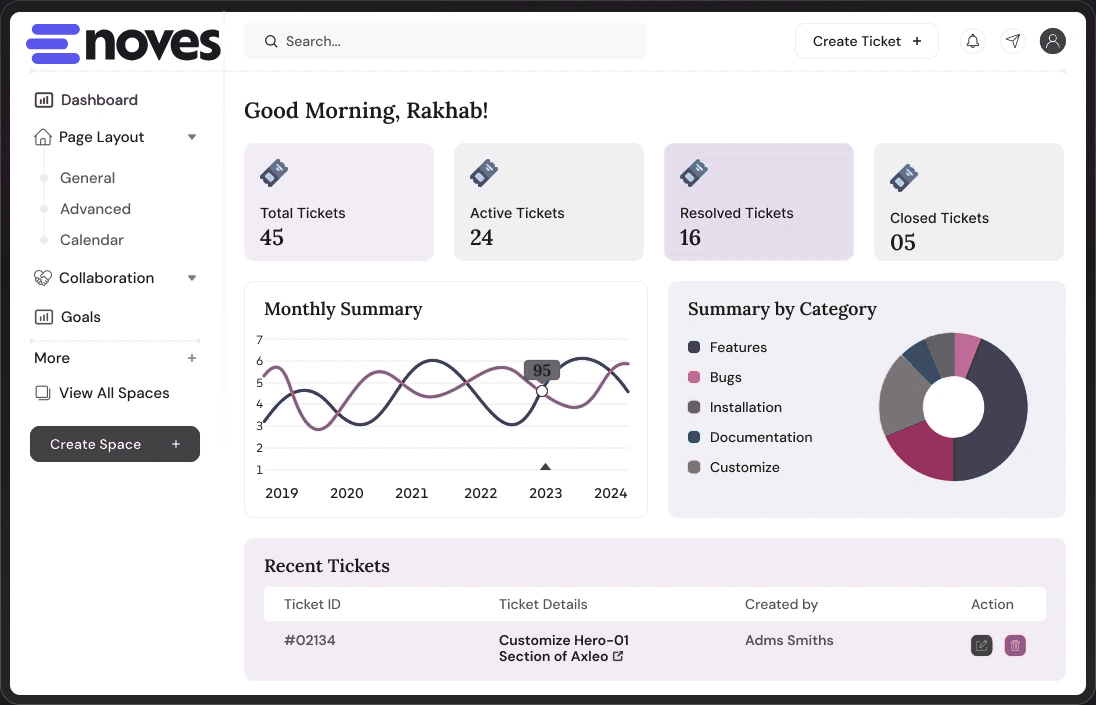Click the Create Space button
This screenshot has width=1096, height=705.
tap(114, 444)
